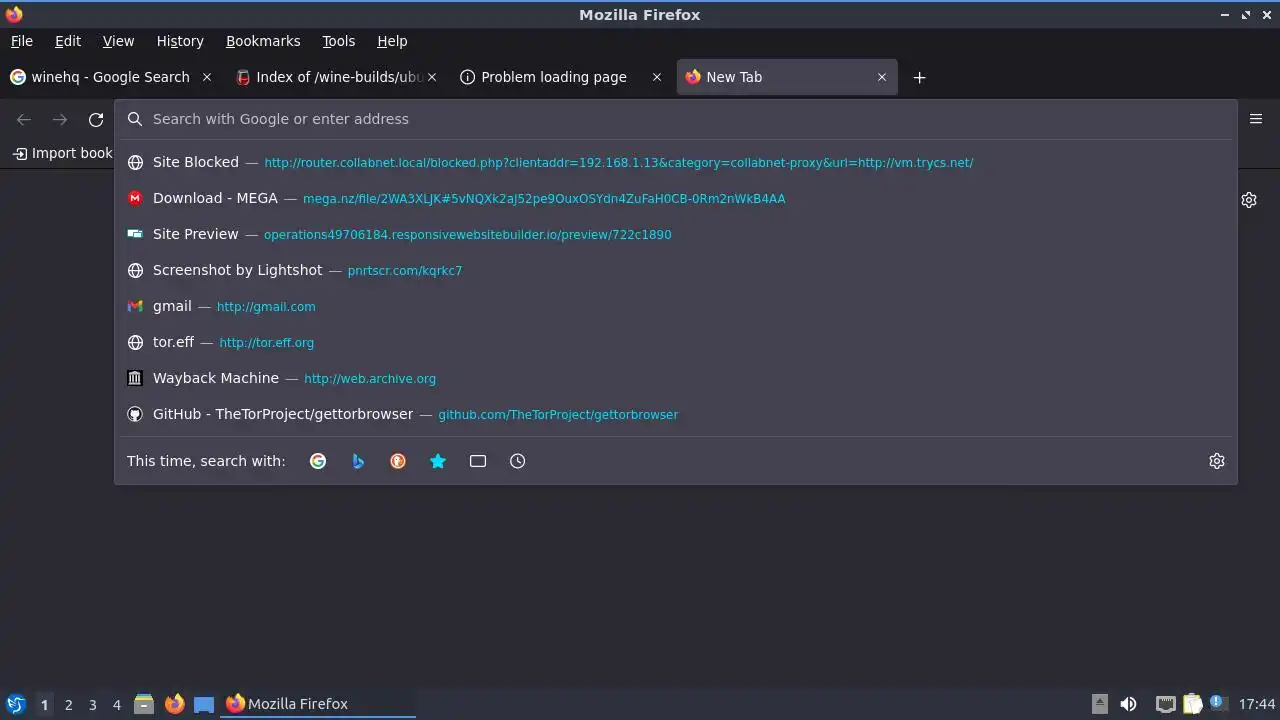Viewport: 1280px width, 720px height.
Task: Click the show desktop taskbar icon
Action: [204, 704]
